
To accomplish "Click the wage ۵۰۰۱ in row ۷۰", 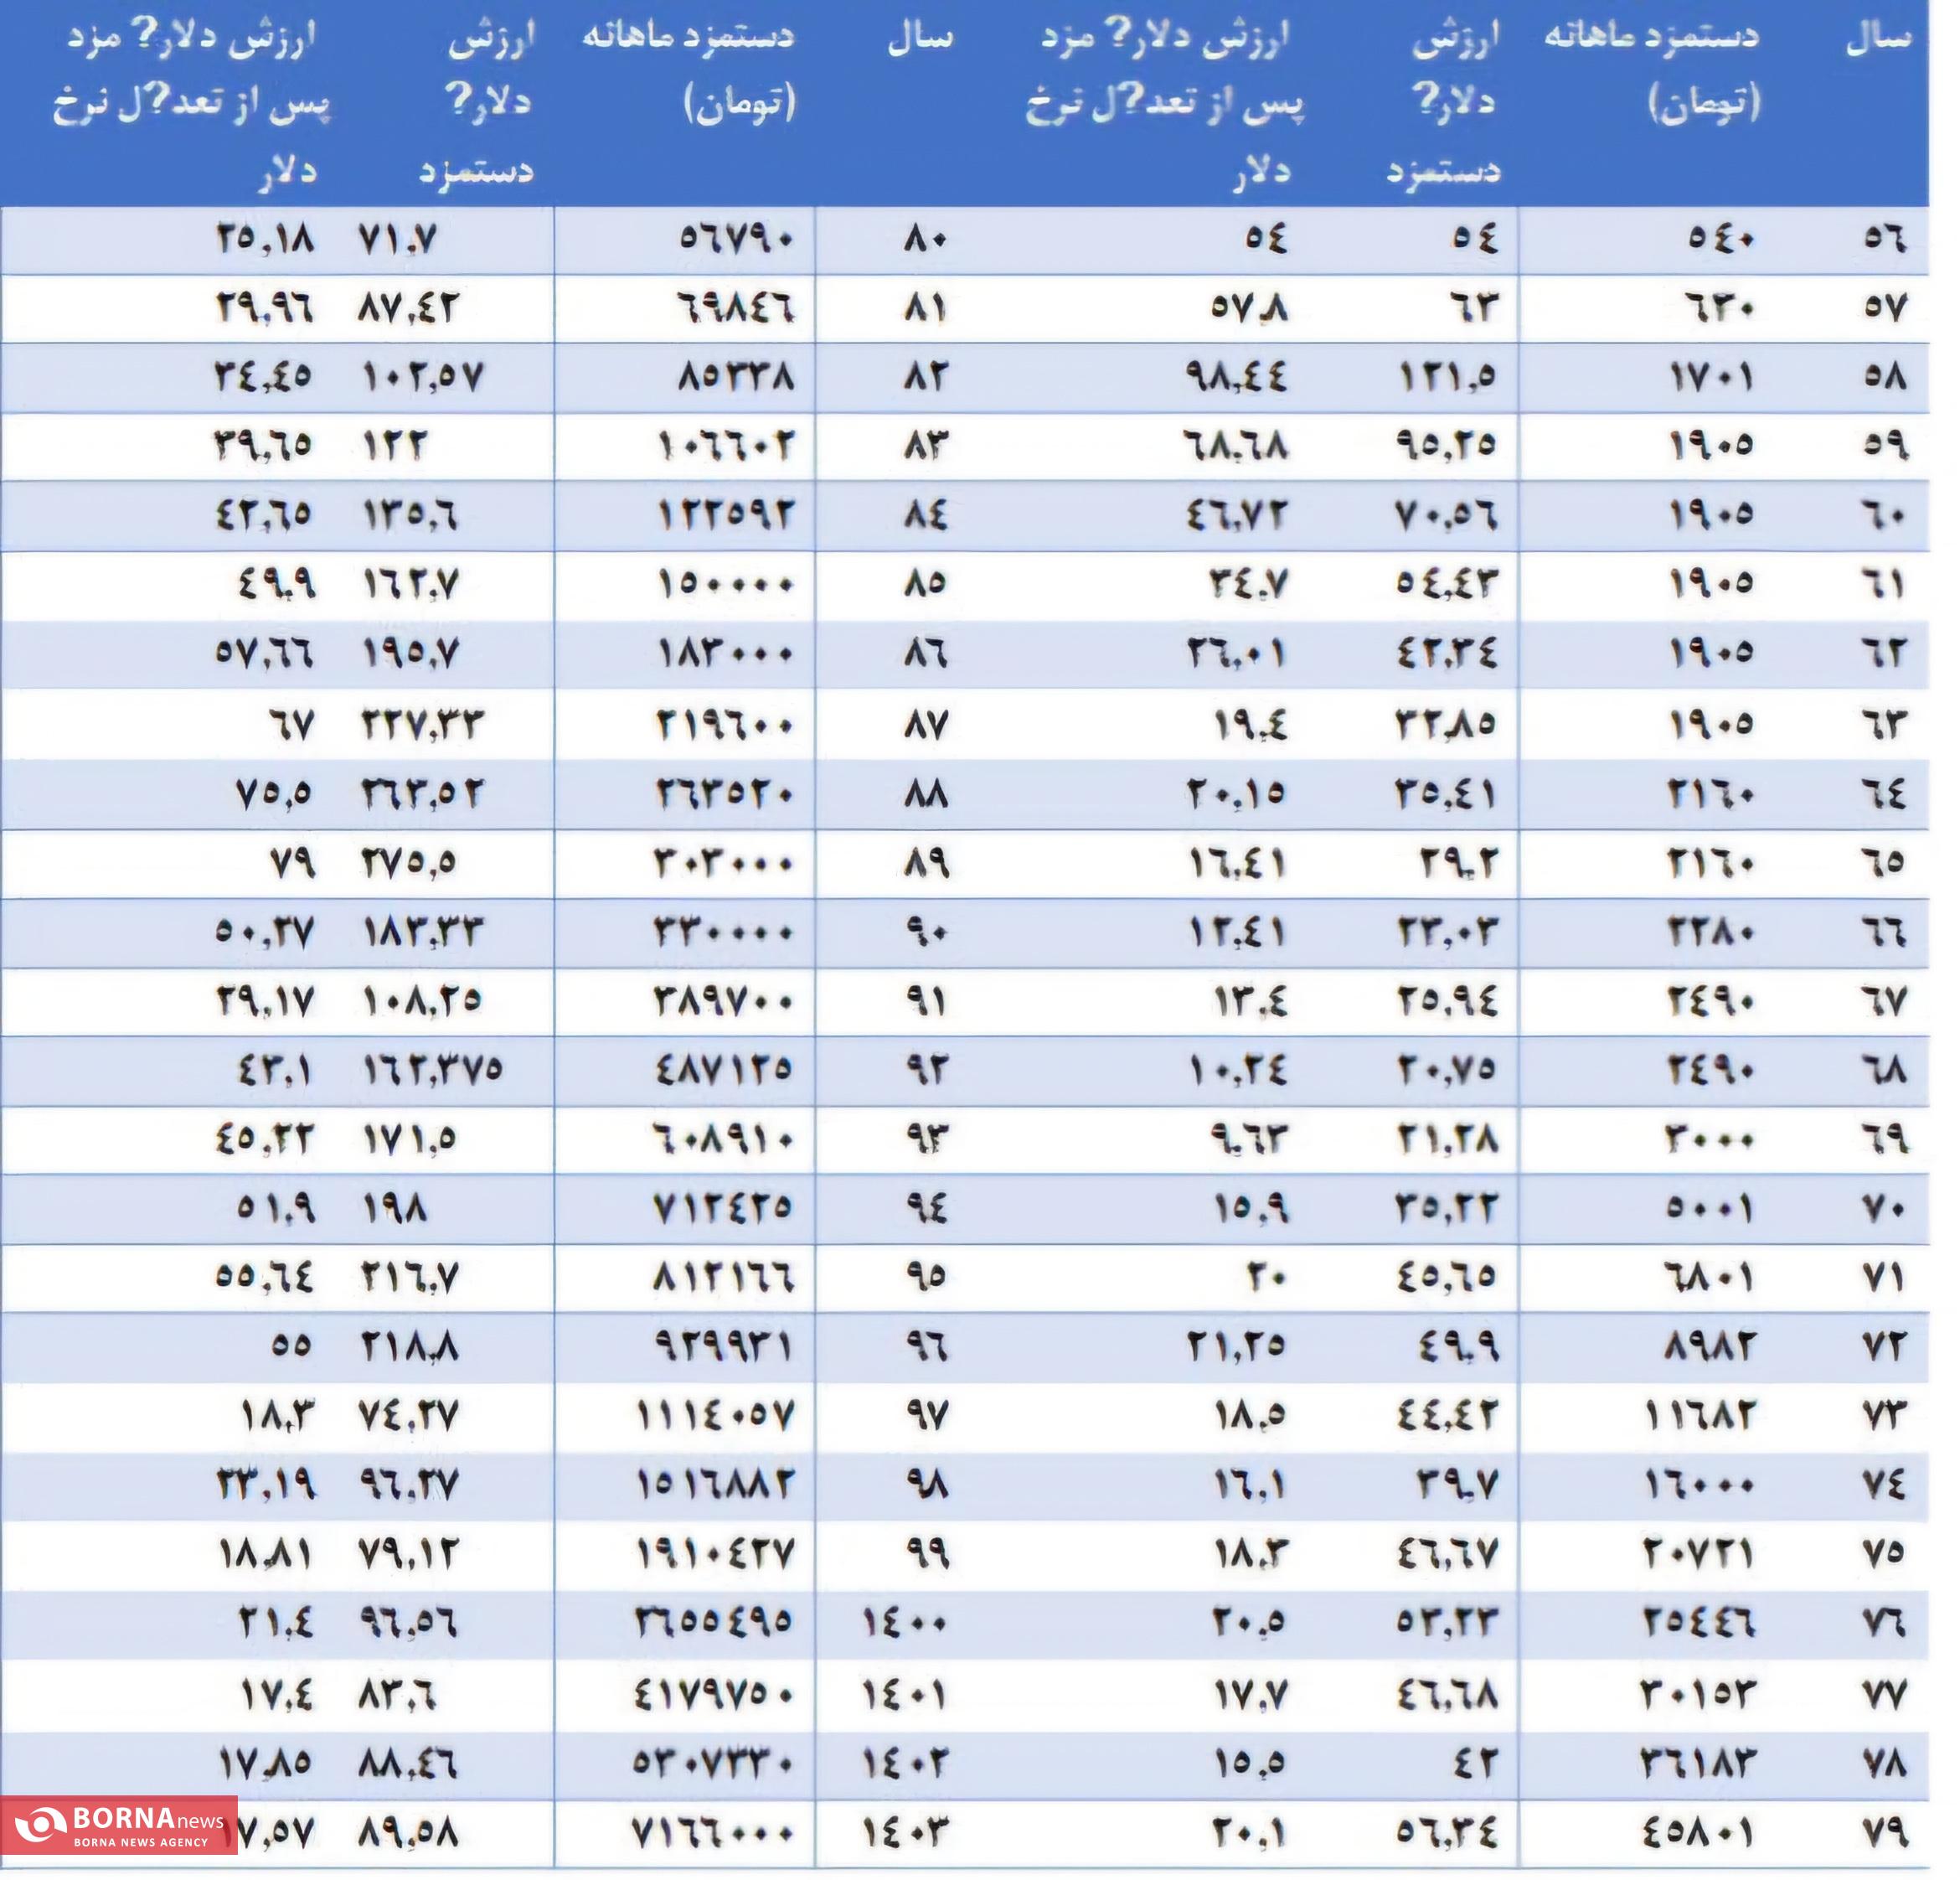I will [1711, 1208].
